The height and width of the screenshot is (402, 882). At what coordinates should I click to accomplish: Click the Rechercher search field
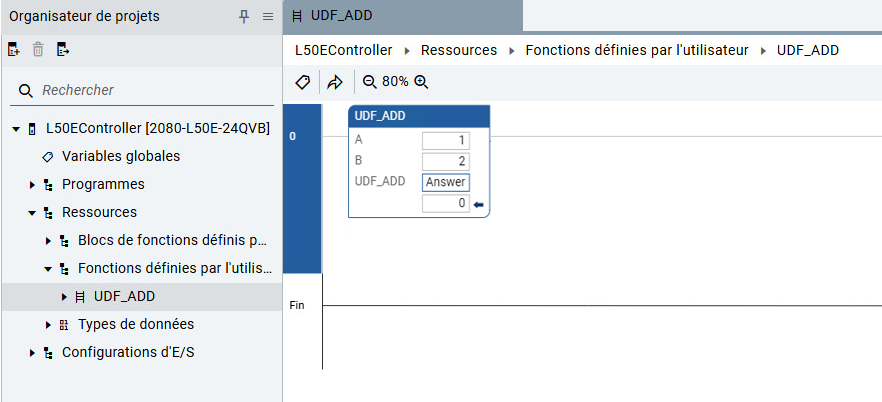click(x=142, y=91)
